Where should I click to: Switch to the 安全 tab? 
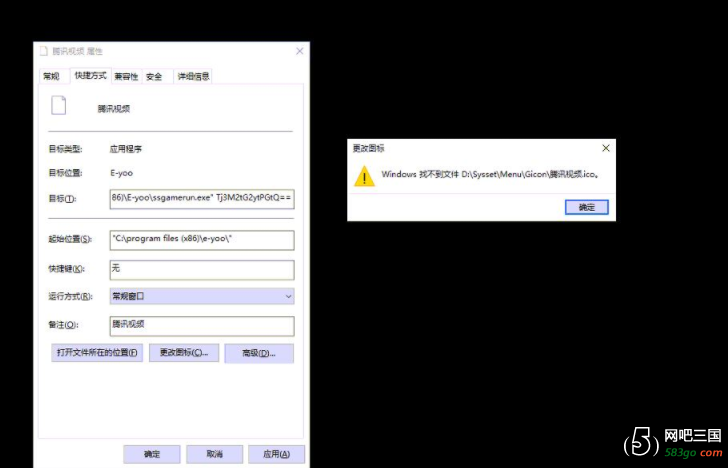[154, 77]
